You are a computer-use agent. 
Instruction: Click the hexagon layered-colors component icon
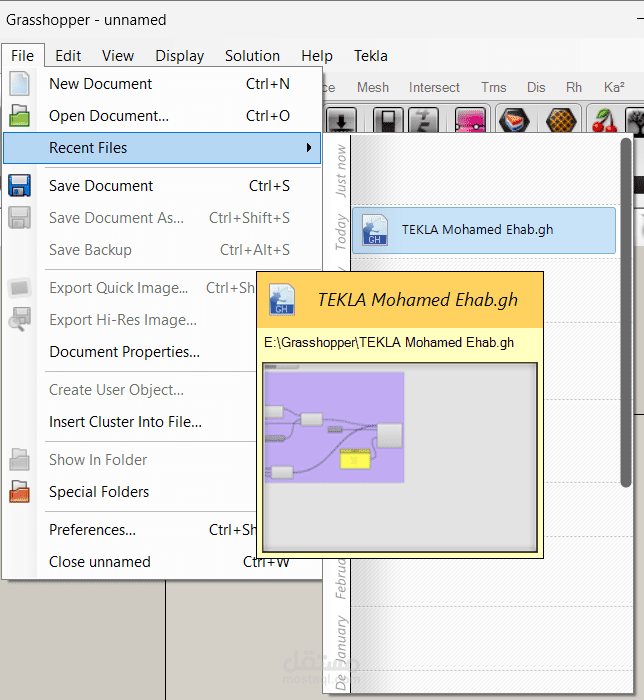point(514,120)
